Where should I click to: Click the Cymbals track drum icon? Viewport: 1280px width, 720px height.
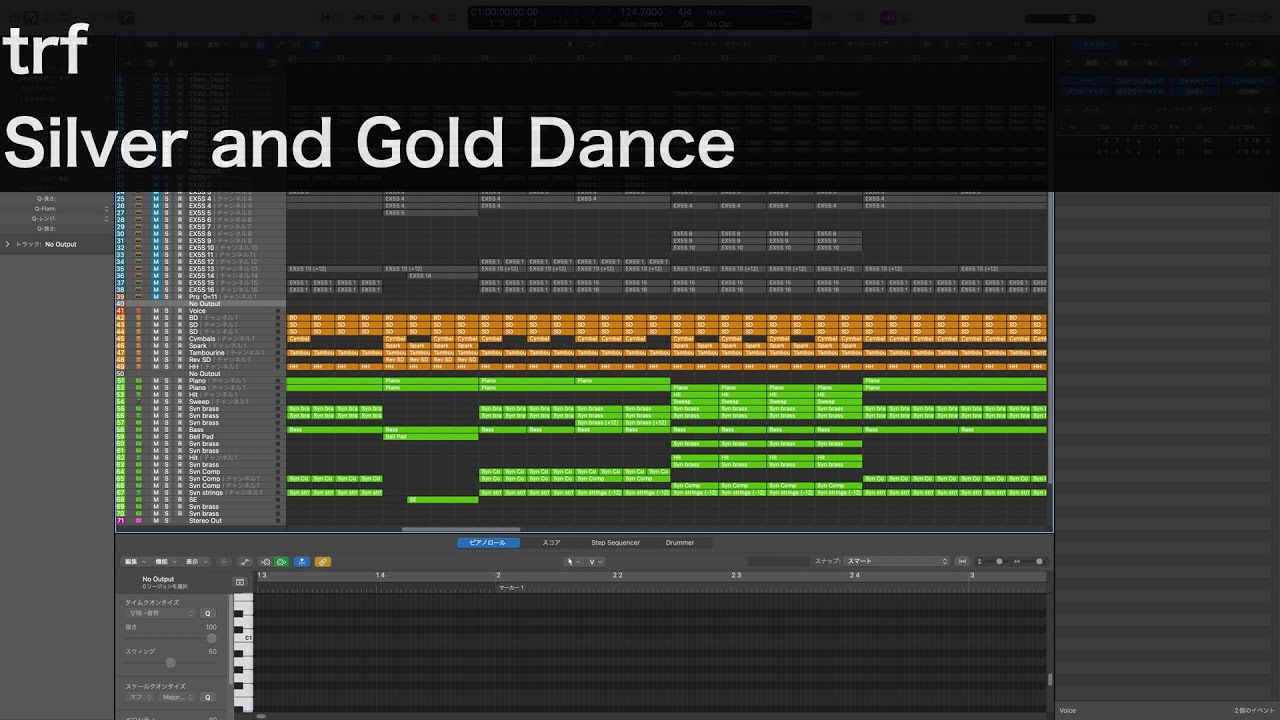138,339
